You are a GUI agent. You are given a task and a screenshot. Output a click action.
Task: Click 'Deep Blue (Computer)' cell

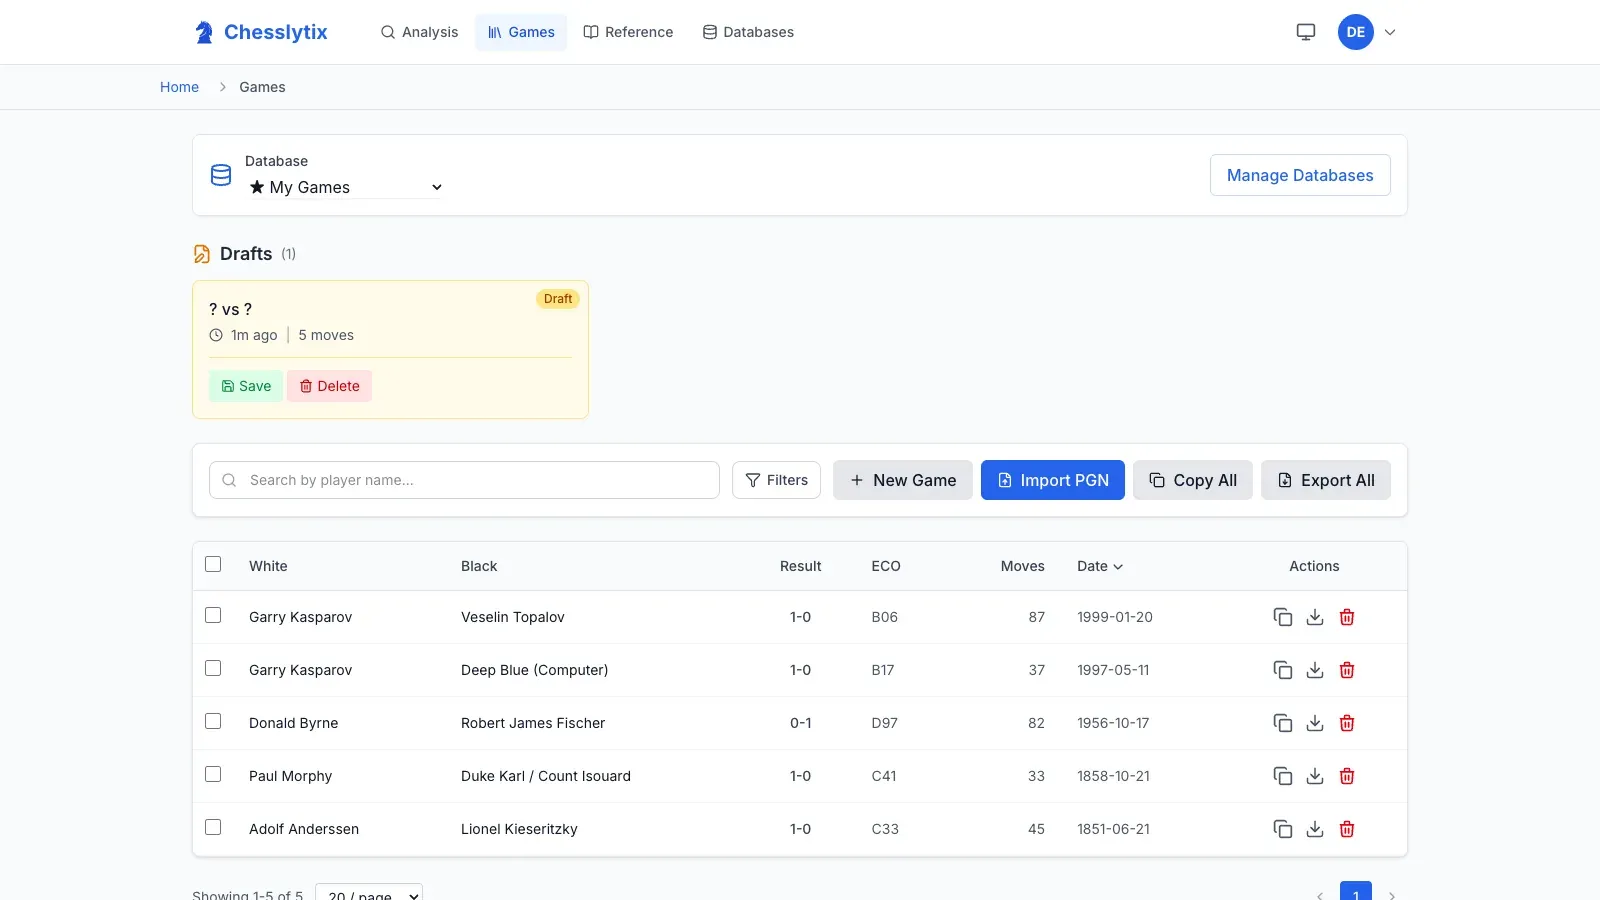coord(534,670)
